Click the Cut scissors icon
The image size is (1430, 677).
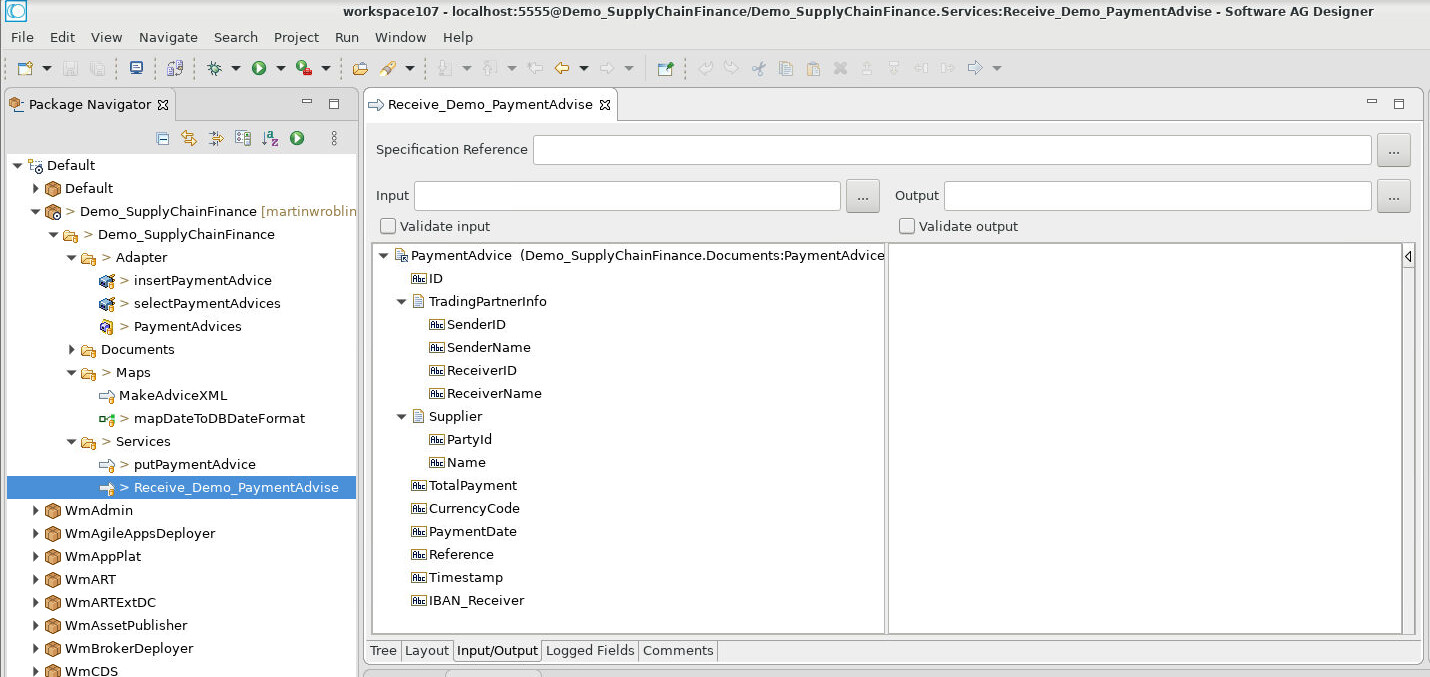click(758, 68)
